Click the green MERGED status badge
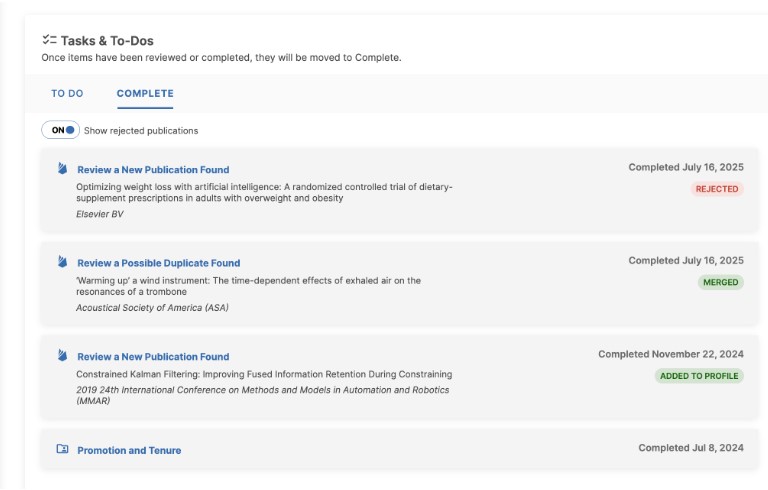768x490 pixels. pos(719,282)
